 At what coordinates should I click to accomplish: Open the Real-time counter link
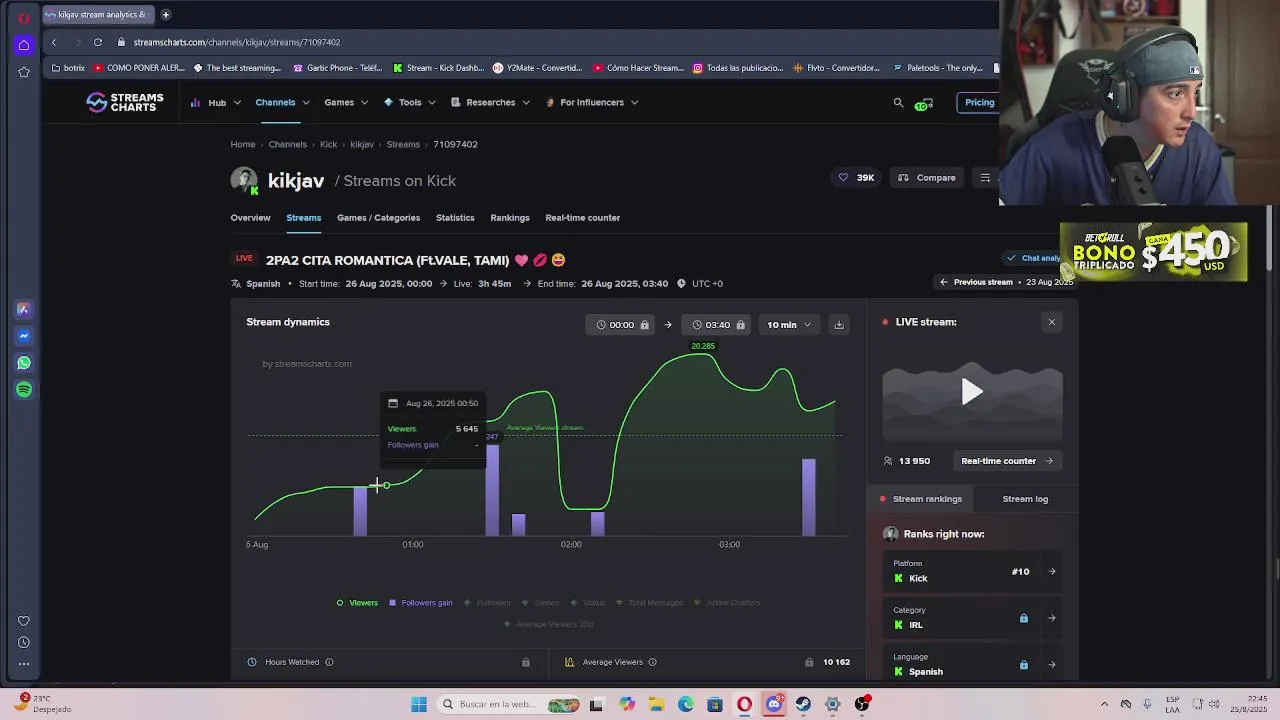point(1007,461)
